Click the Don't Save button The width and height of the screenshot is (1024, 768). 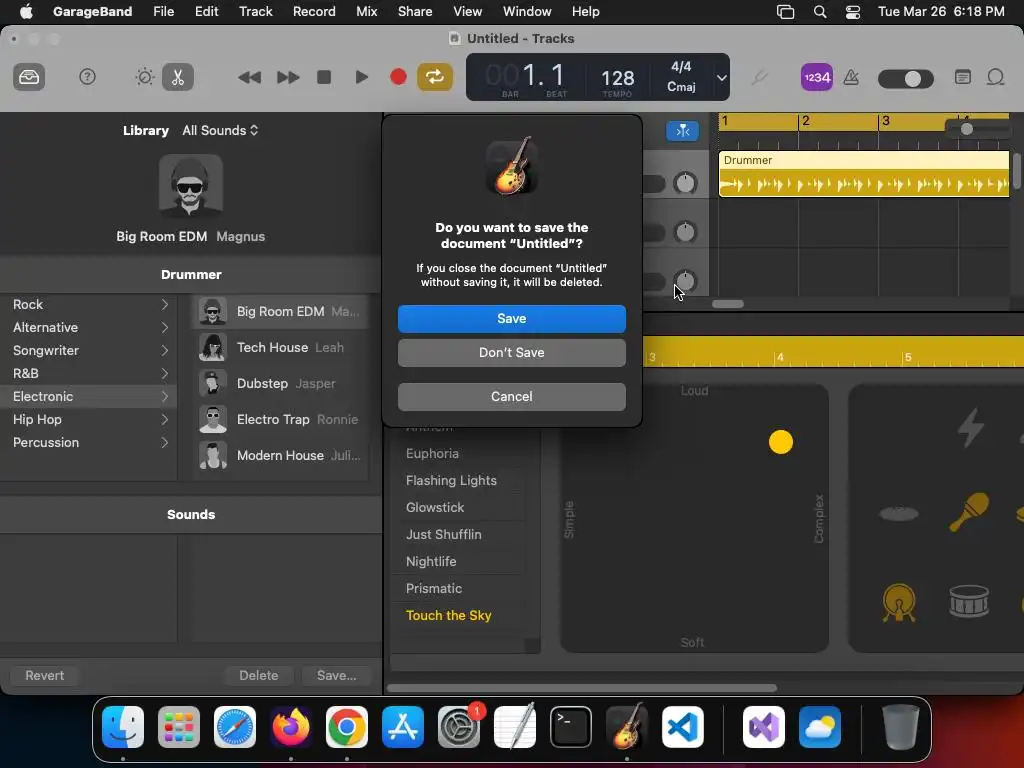tap(511, 353)
